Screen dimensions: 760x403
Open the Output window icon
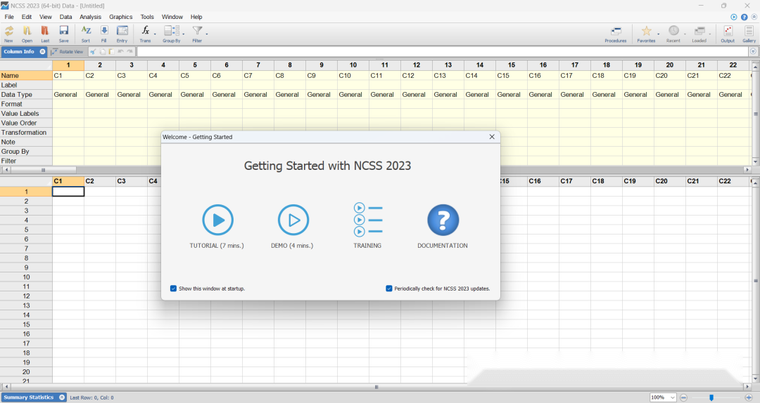(728, 32)
